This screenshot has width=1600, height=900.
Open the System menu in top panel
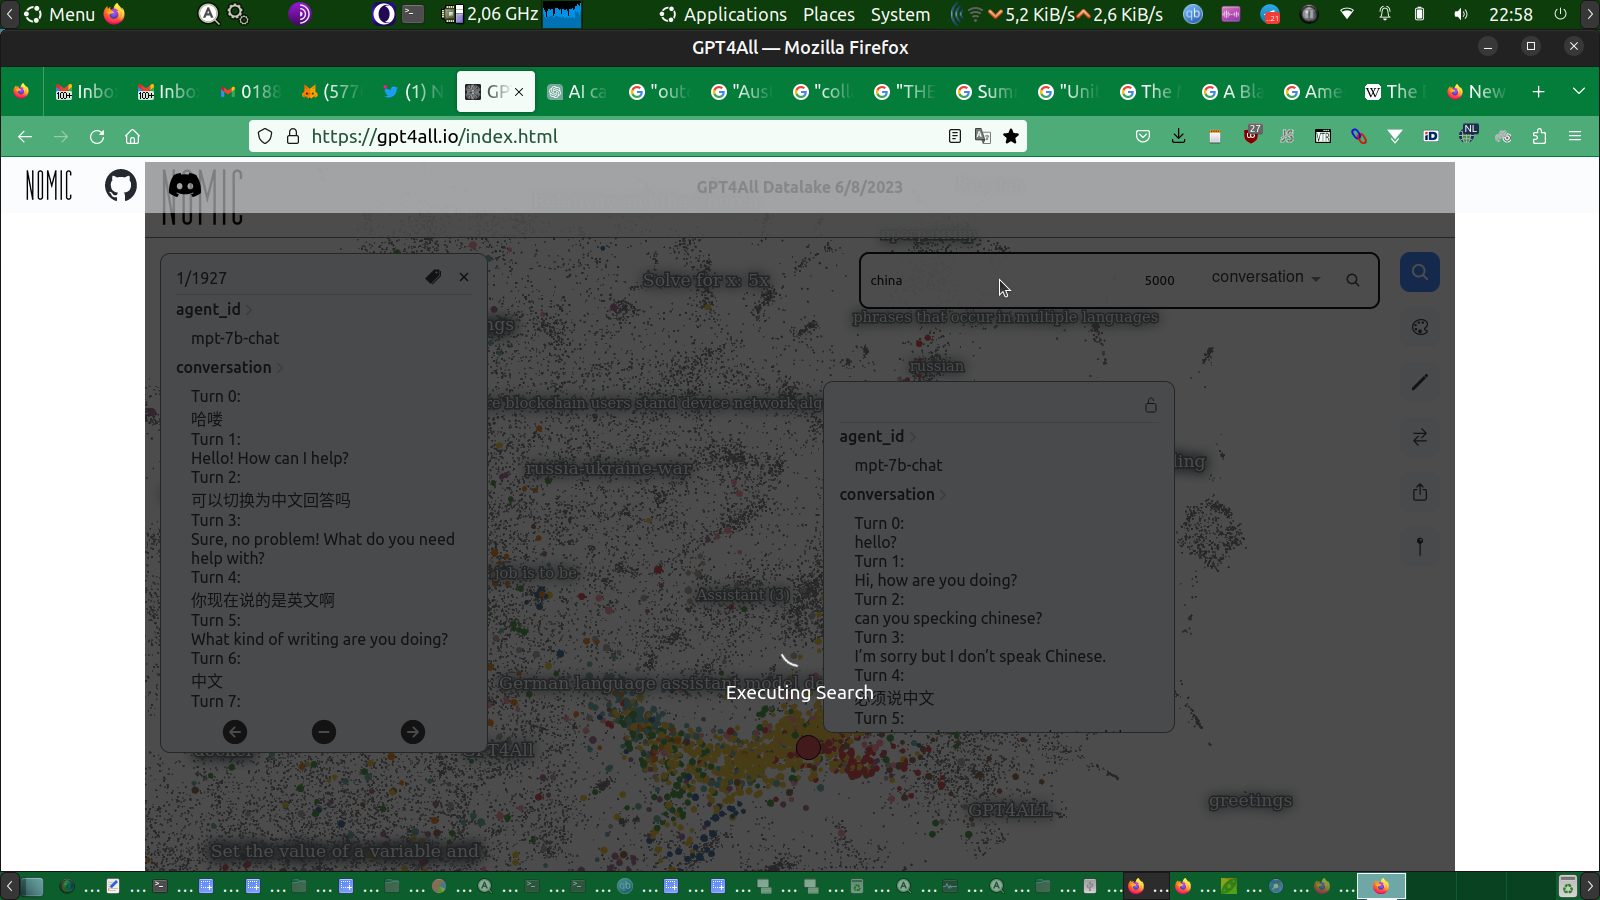[x=900, y=14]
